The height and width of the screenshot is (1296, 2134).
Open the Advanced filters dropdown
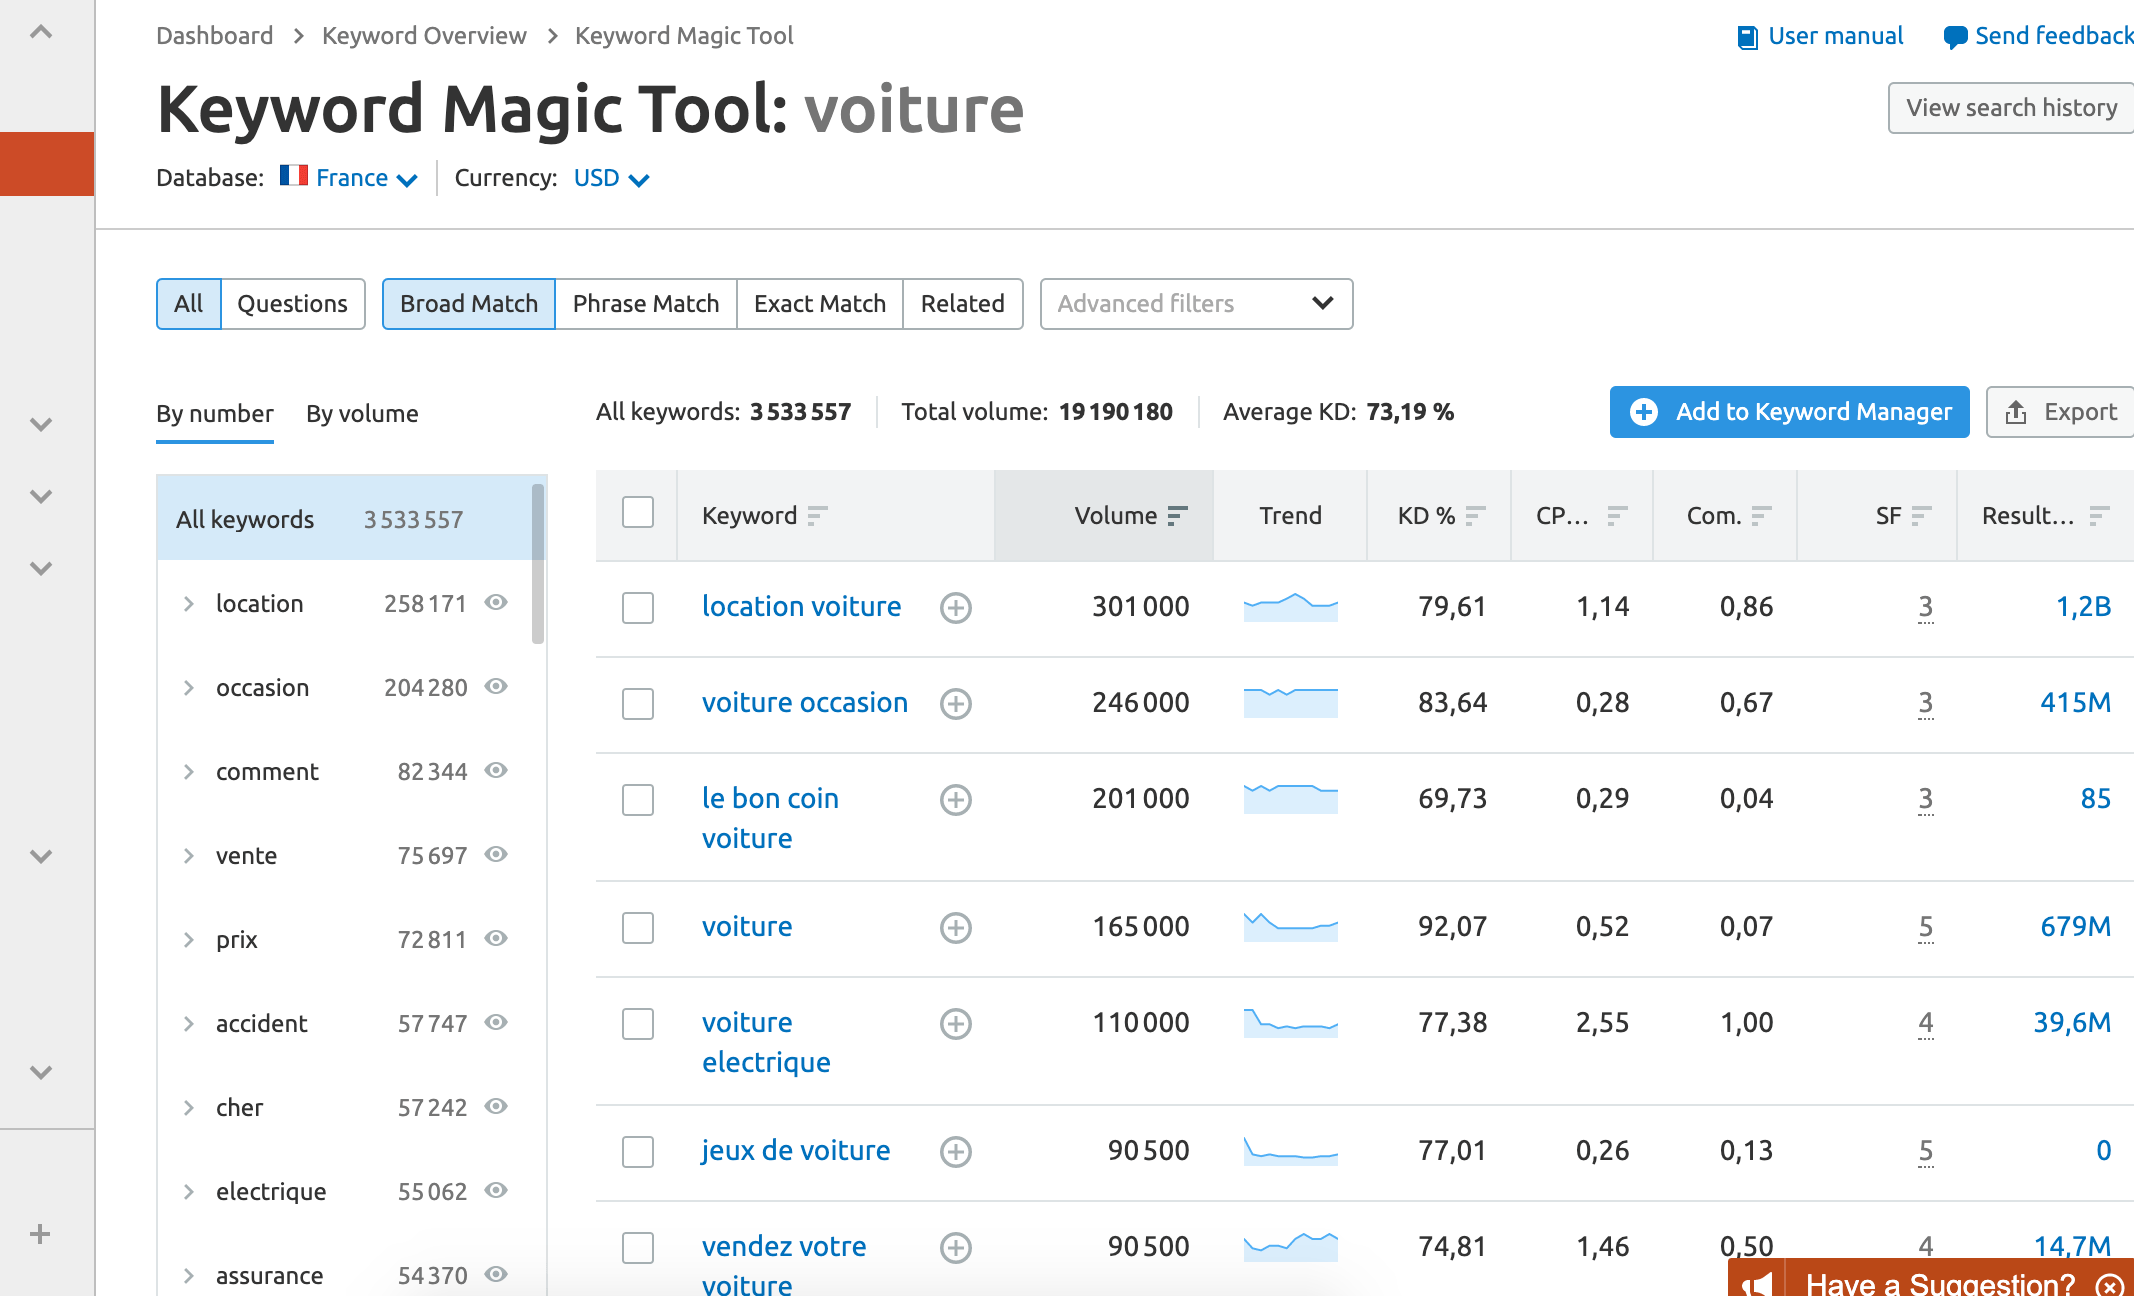coord(1196,304)
